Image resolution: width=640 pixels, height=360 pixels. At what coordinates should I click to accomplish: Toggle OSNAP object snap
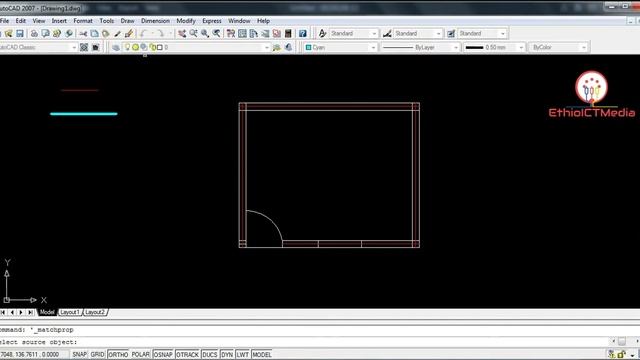tap(163, 354)
